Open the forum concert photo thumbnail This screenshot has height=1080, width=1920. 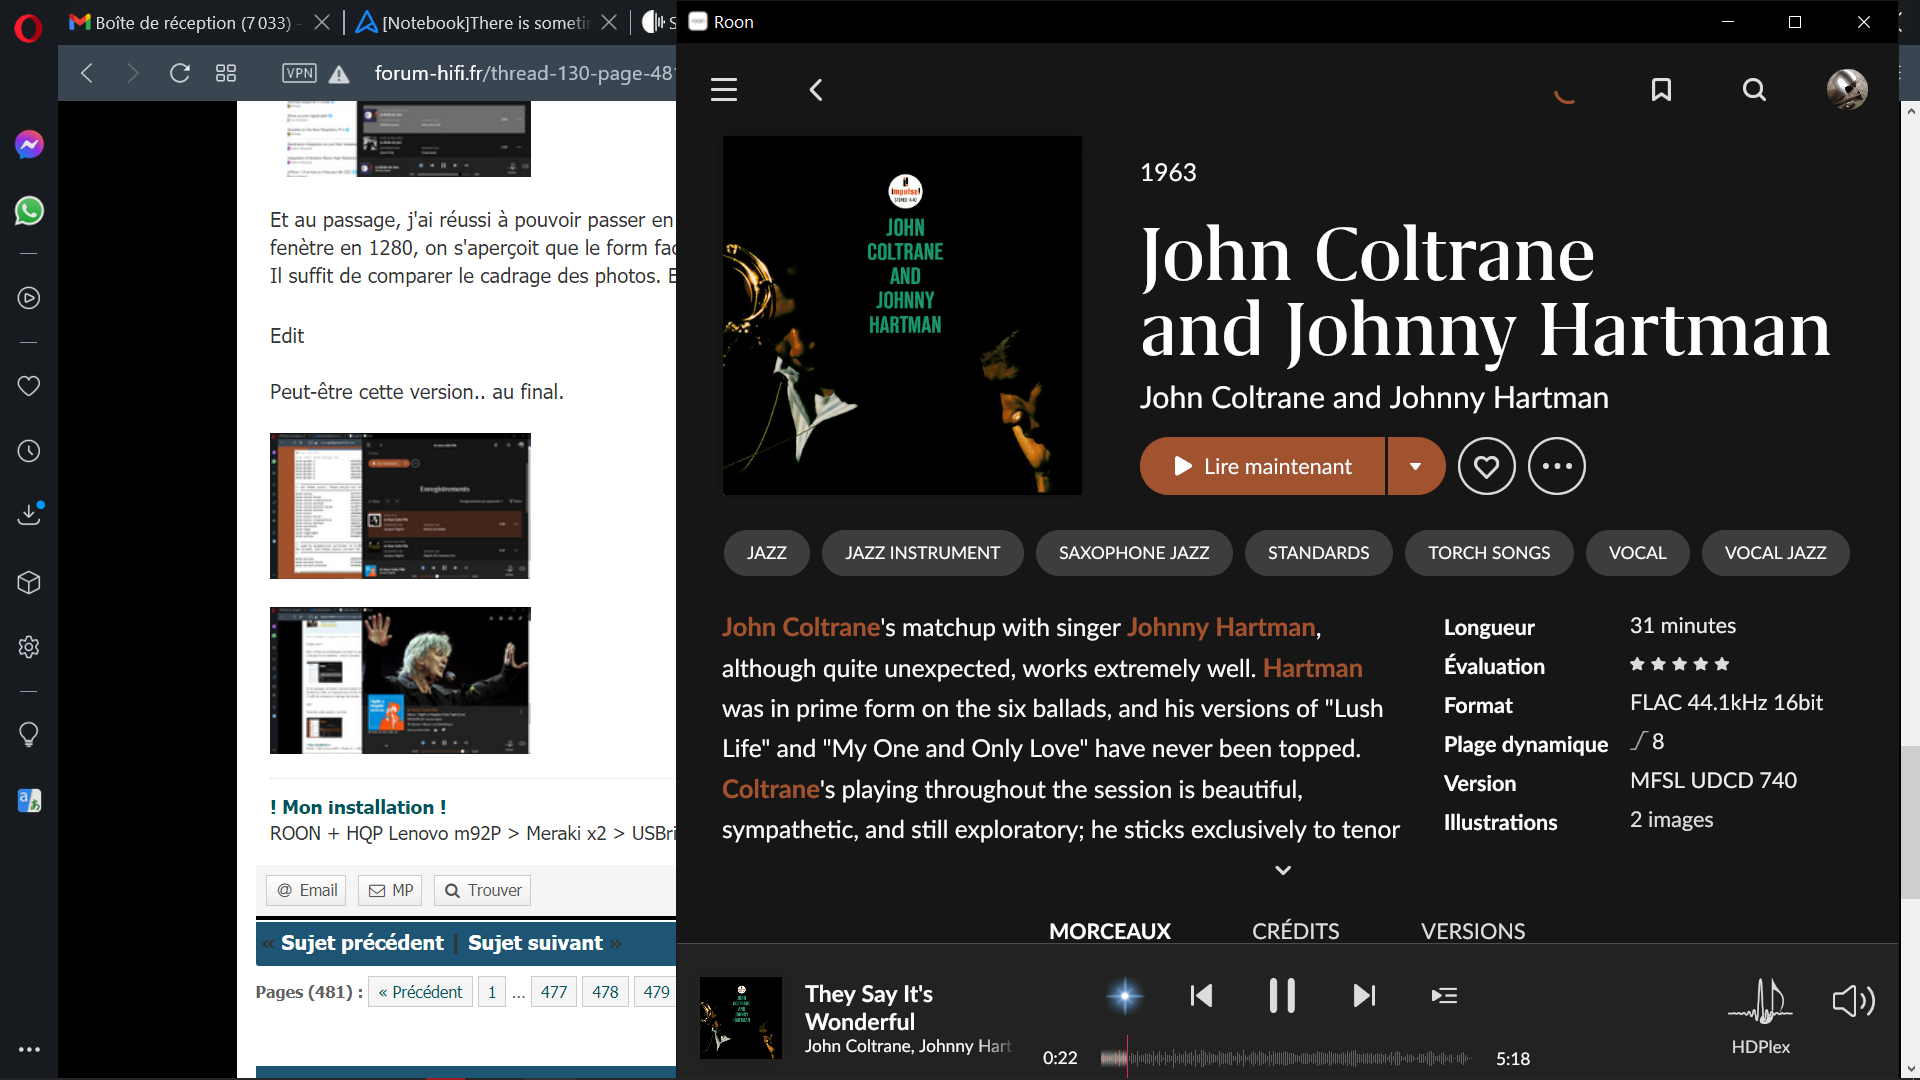click(400, 680)
